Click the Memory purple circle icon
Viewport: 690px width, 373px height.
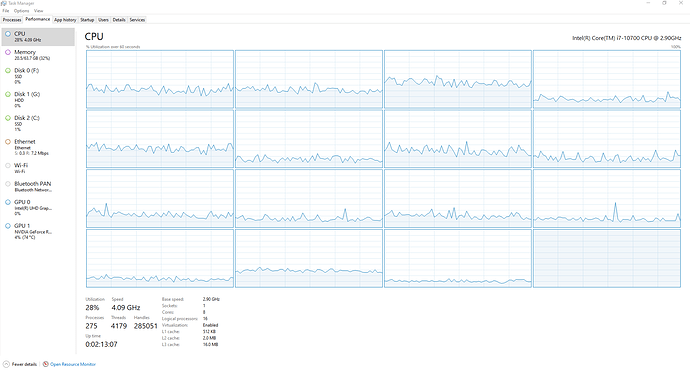[x=7, y=52]
